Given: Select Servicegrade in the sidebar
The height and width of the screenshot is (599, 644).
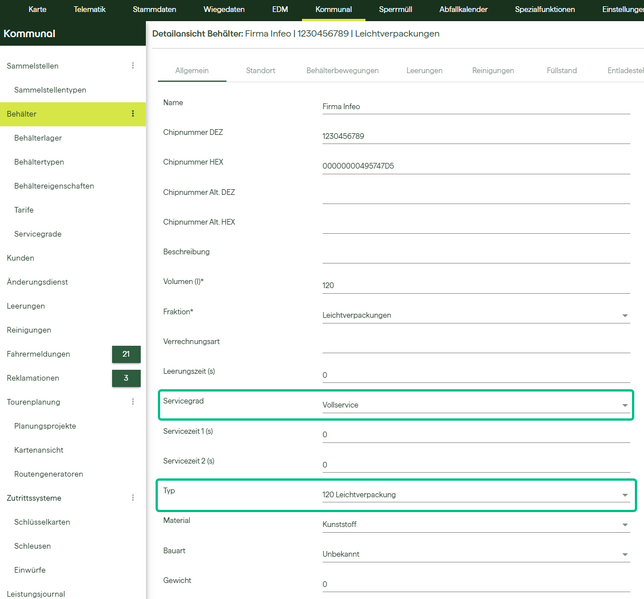Looking at the screenshot, I should pos(38,234).
